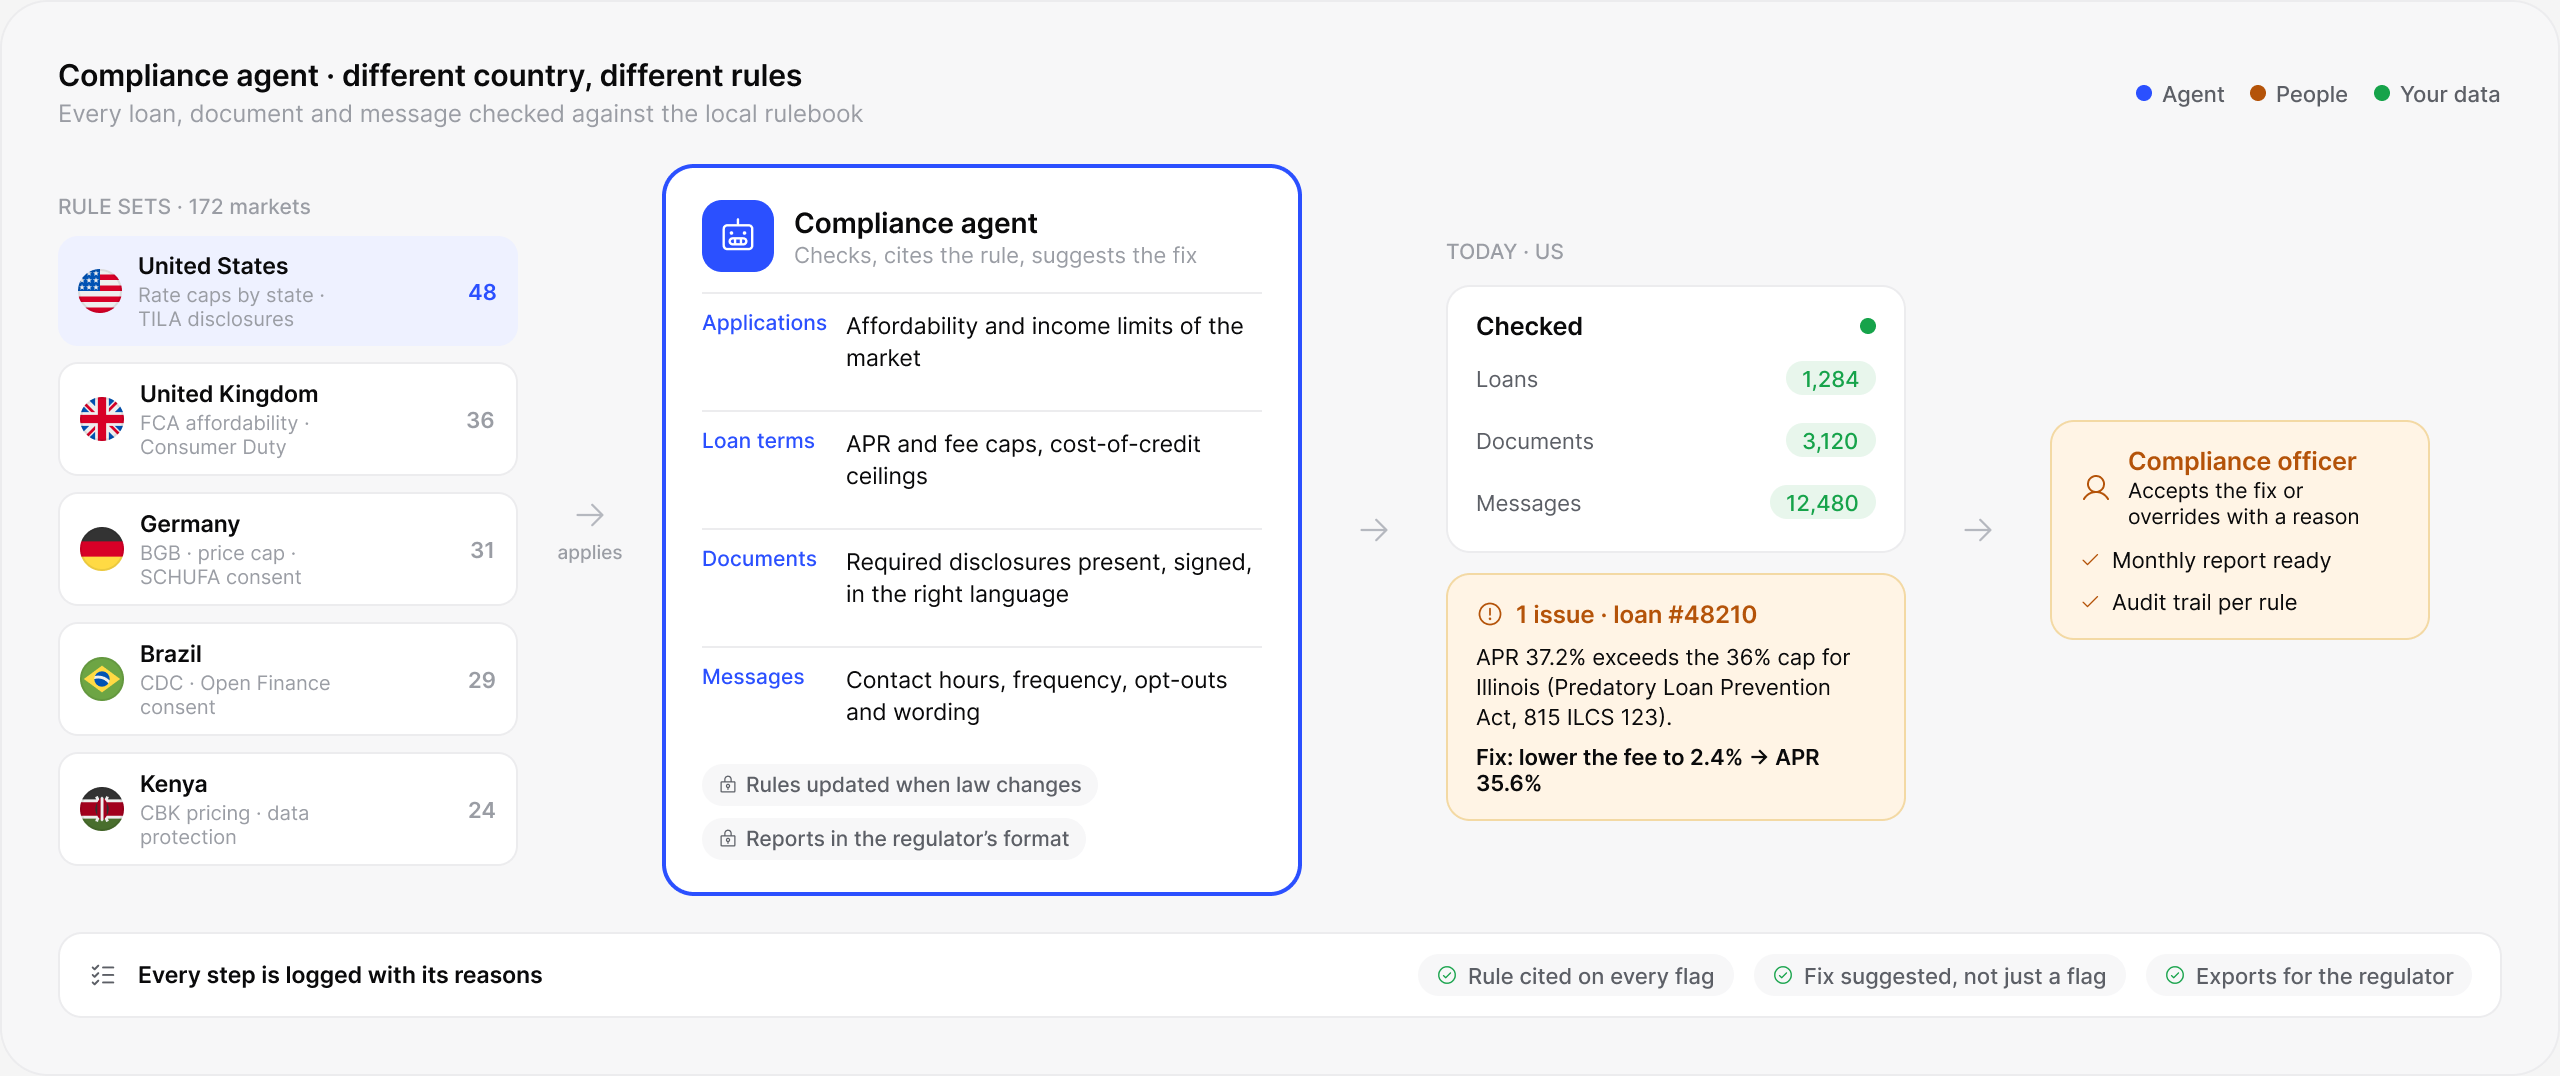Click the warning icon on the issue card

tap(1490, 614)
